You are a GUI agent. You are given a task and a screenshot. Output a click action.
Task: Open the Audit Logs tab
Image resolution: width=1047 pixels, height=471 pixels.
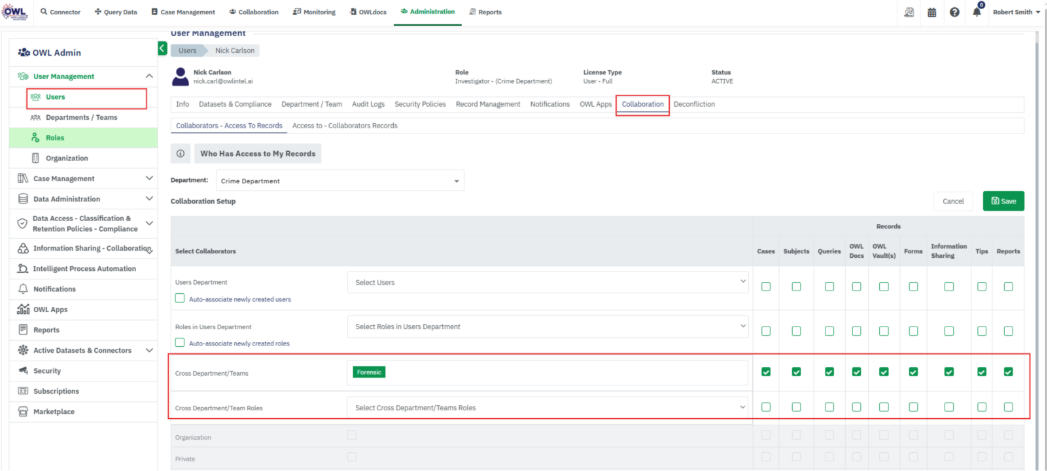368,104
